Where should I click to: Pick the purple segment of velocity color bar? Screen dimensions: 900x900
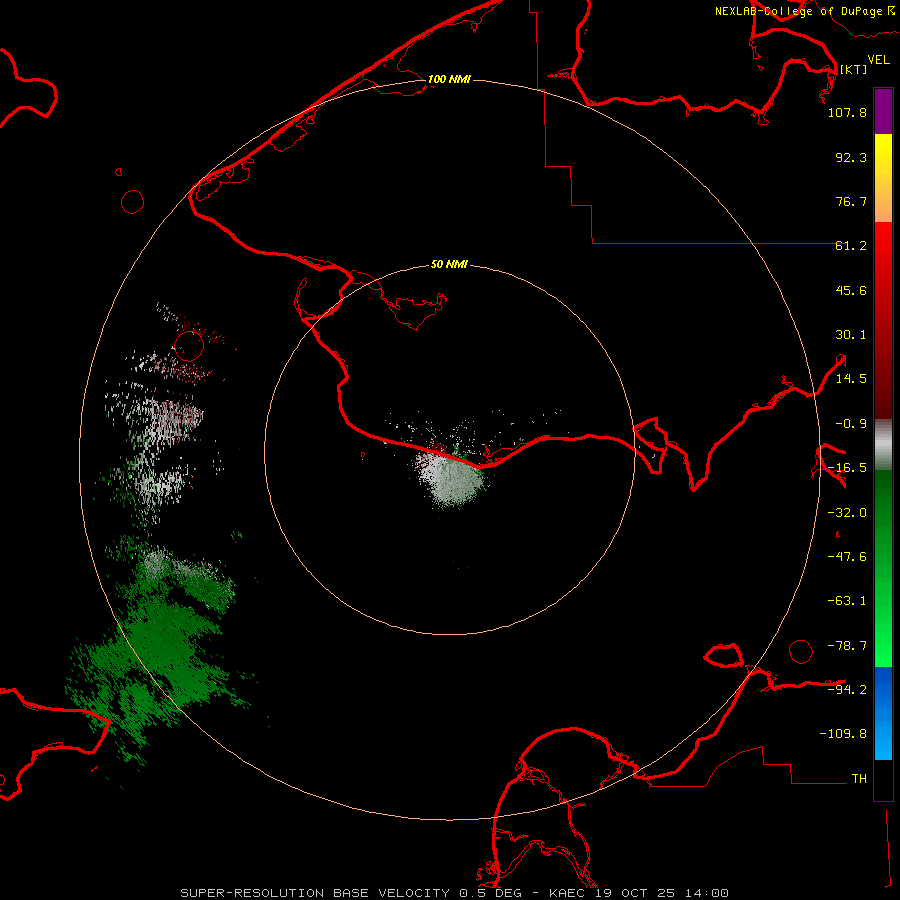click(883, 111)
